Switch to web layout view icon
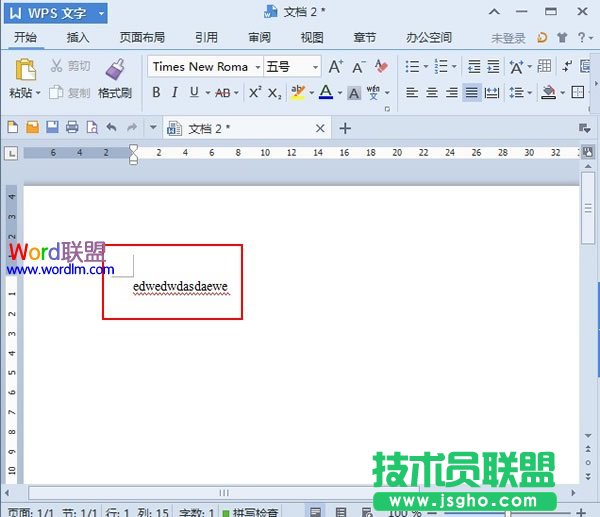Image resolution: width=600 pixels, height=517 pixels. (367, 512)
